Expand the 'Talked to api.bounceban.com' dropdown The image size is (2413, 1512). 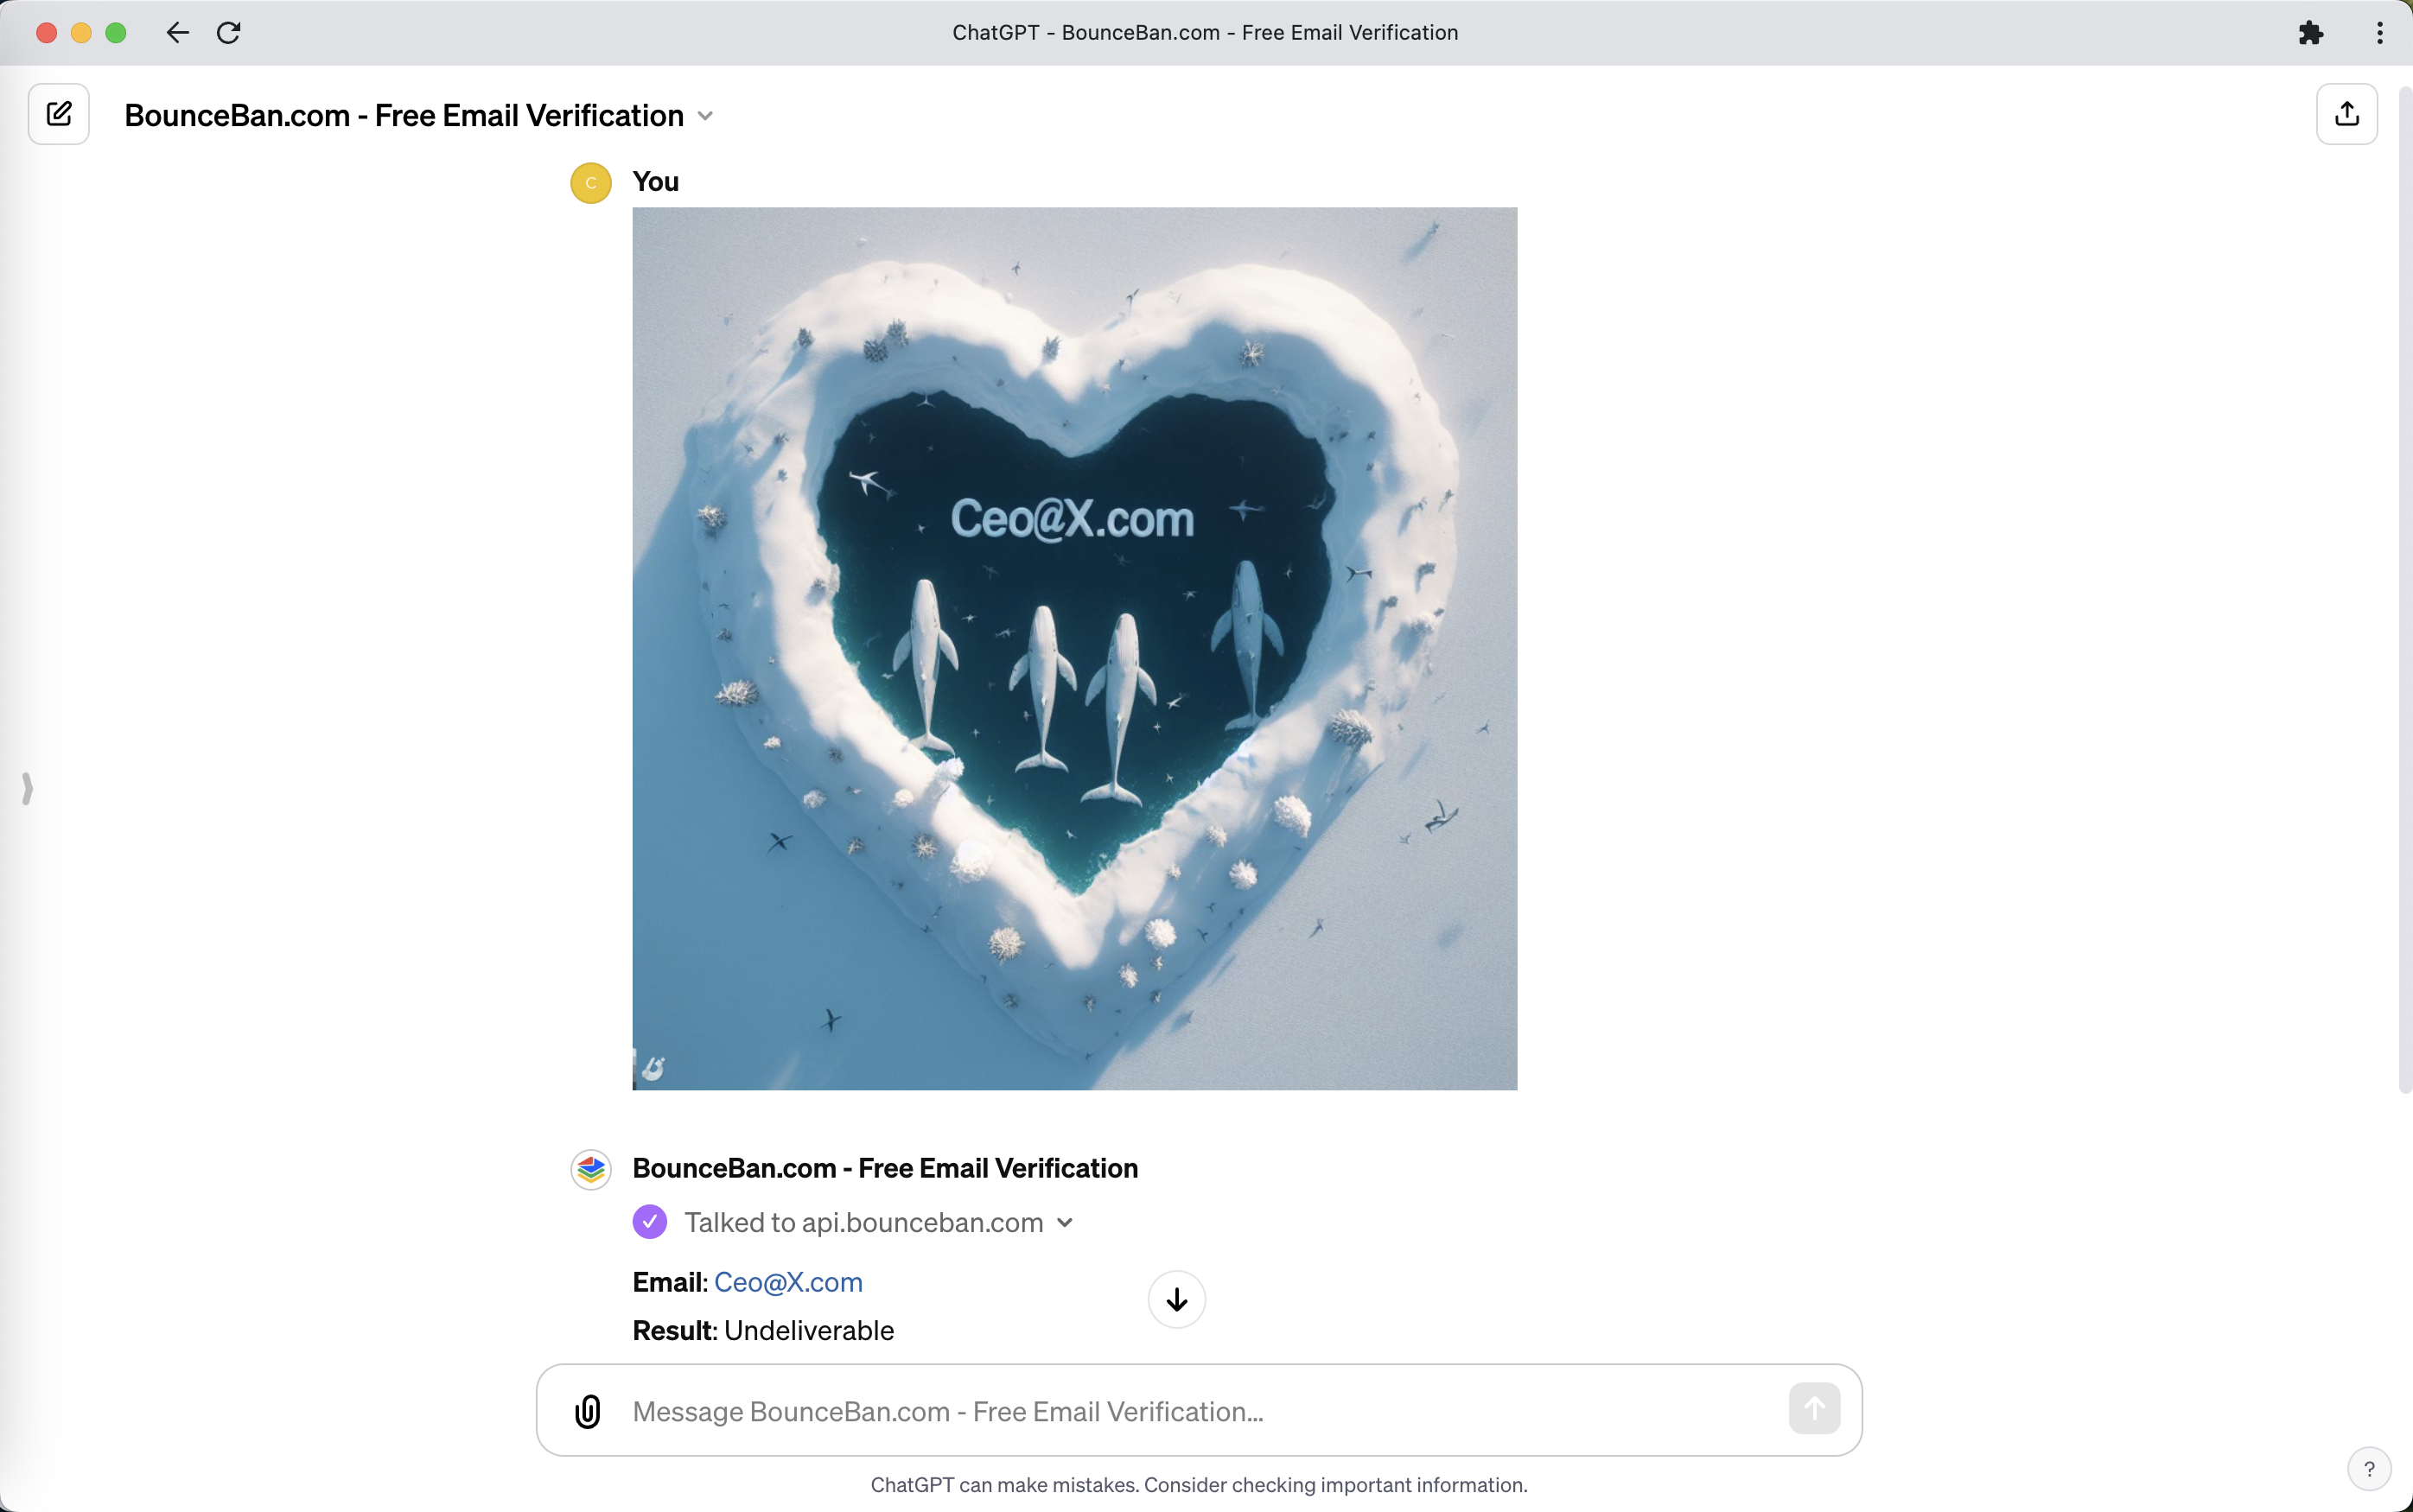coord(1066,1223)
